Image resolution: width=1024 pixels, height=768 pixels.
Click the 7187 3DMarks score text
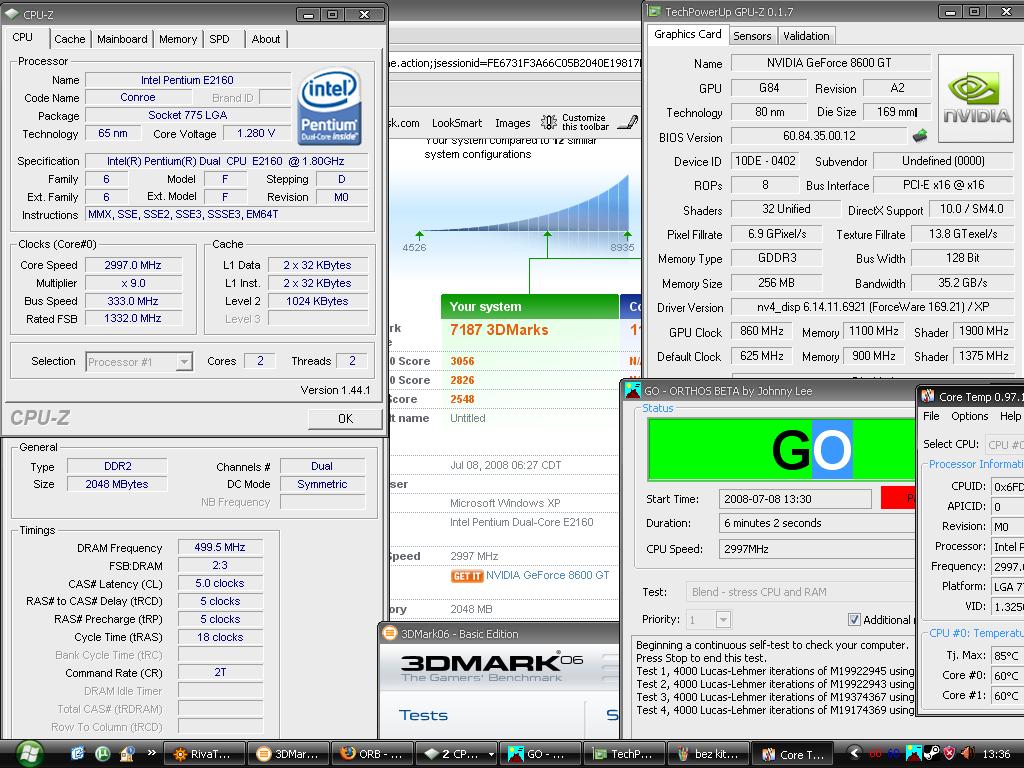click(x=499, y=330)
